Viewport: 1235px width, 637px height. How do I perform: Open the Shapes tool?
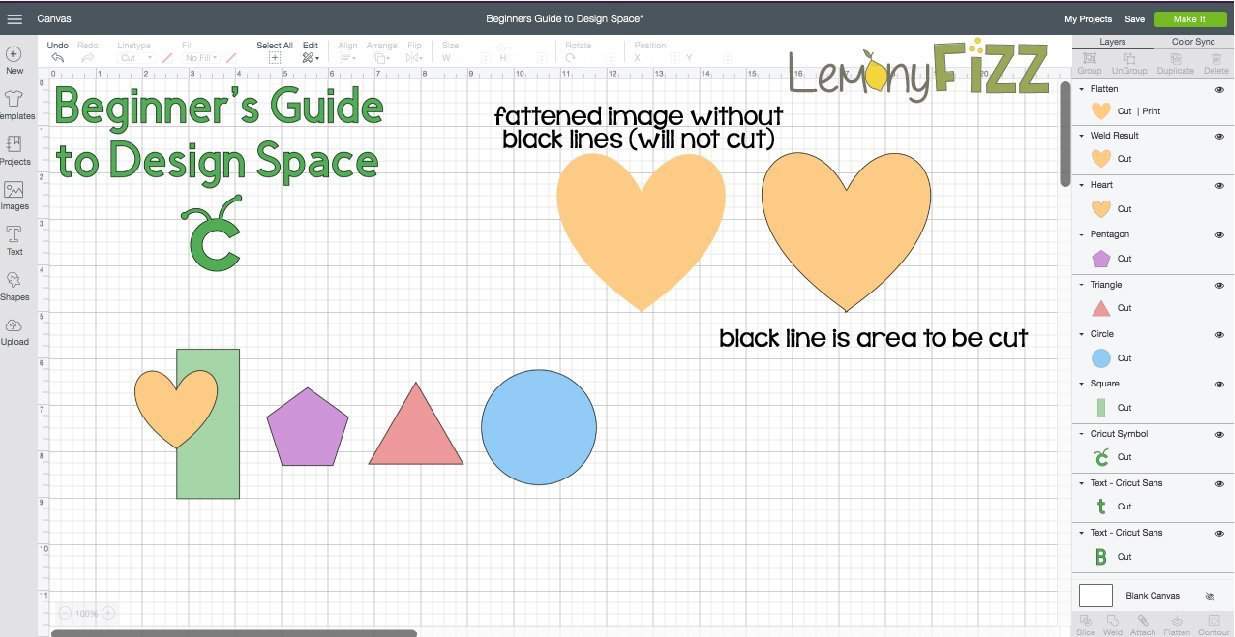tap(14, 286)
